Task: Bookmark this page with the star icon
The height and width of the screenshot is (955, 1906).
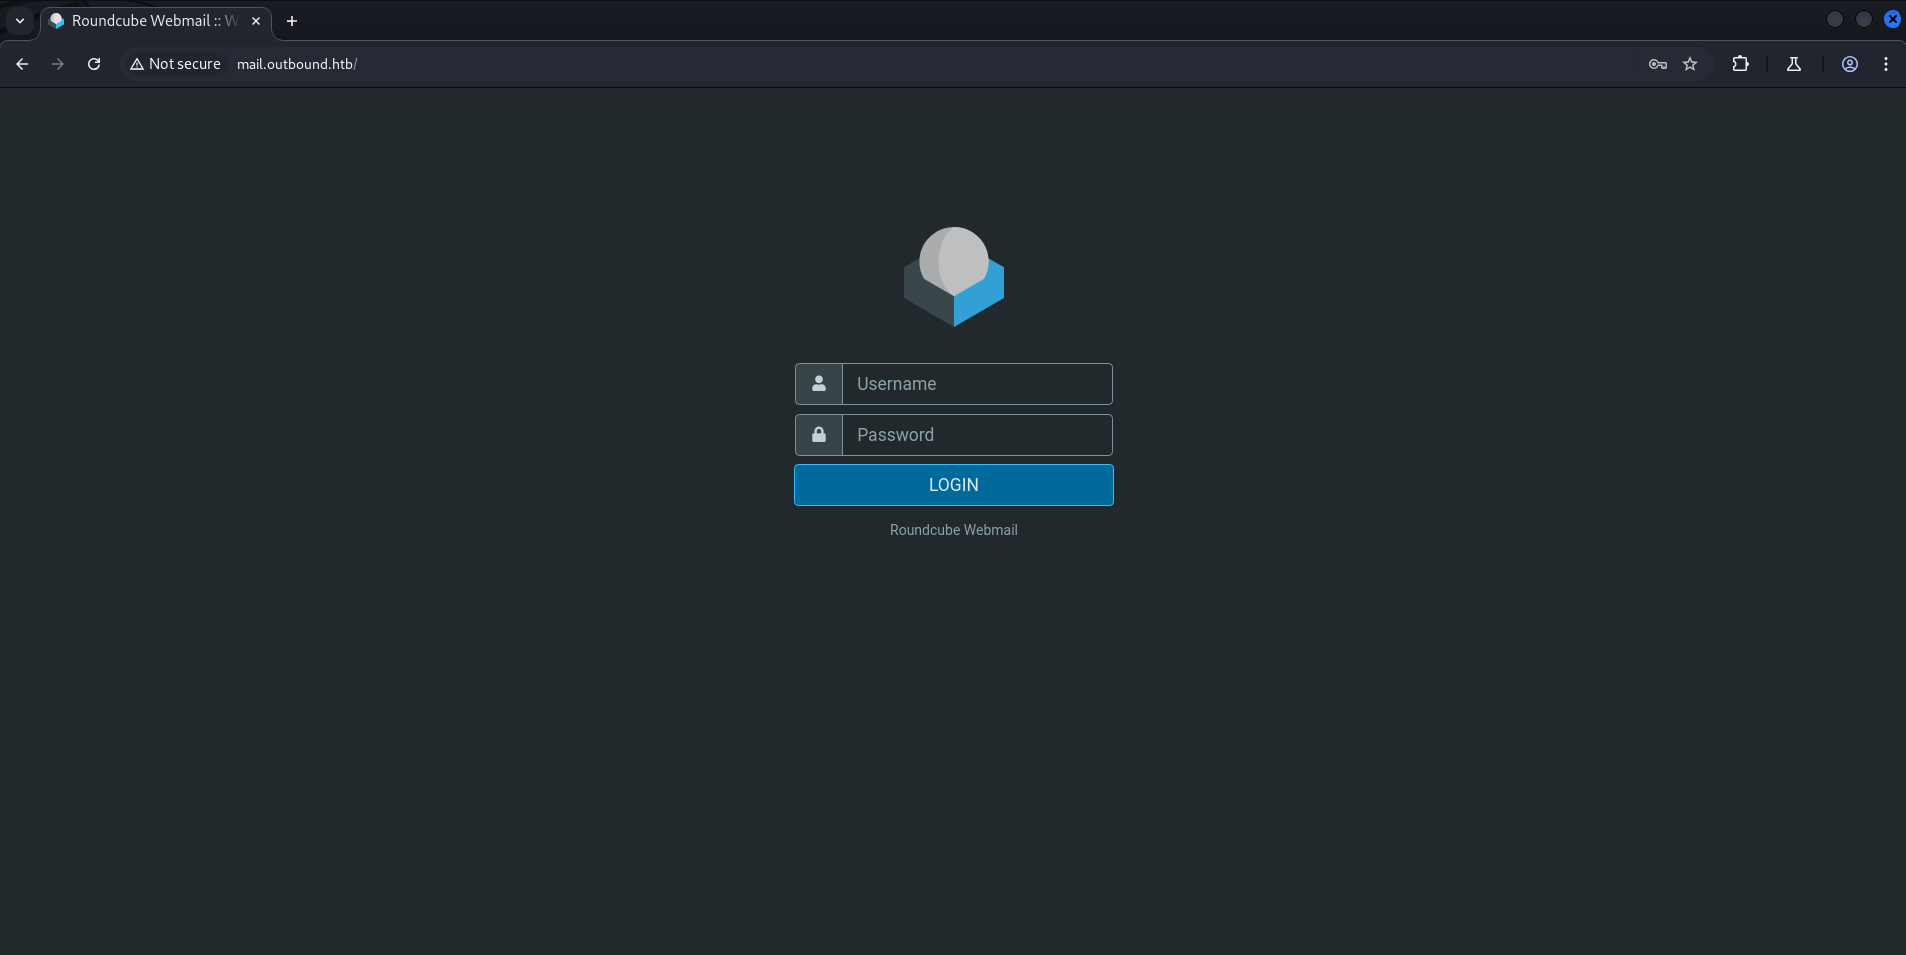Action: 1690,64
